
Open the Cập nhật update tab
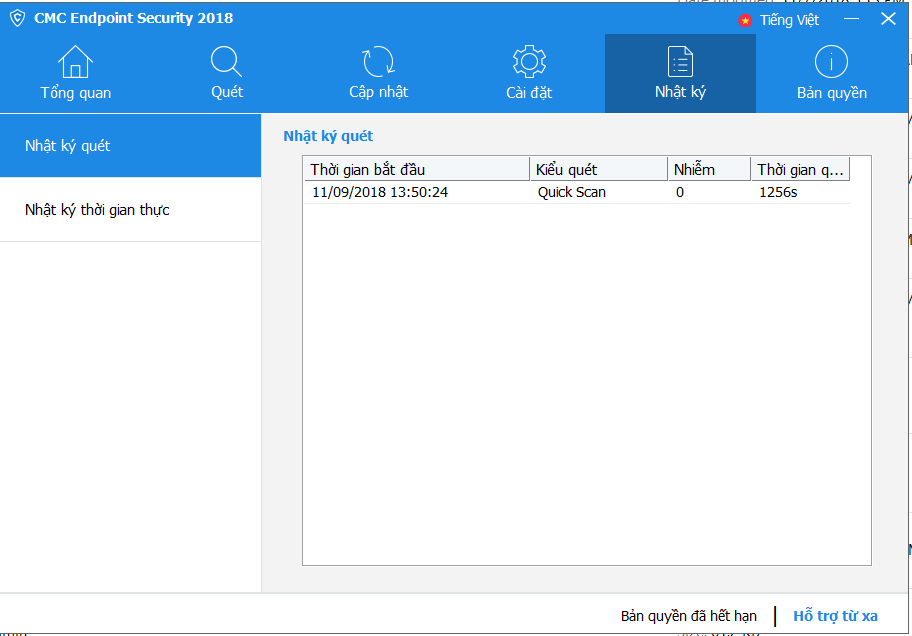click(378, 73)
